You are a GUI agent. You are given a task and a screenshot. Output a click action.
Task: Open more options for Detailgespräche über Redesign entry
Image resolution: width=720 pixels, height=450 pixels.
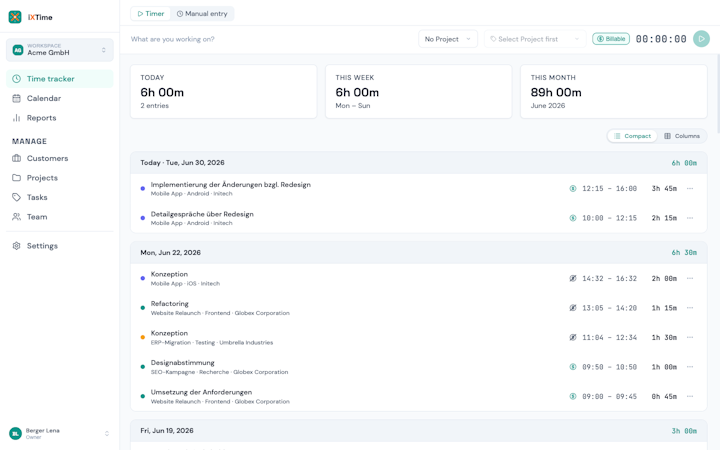[690, 218]
